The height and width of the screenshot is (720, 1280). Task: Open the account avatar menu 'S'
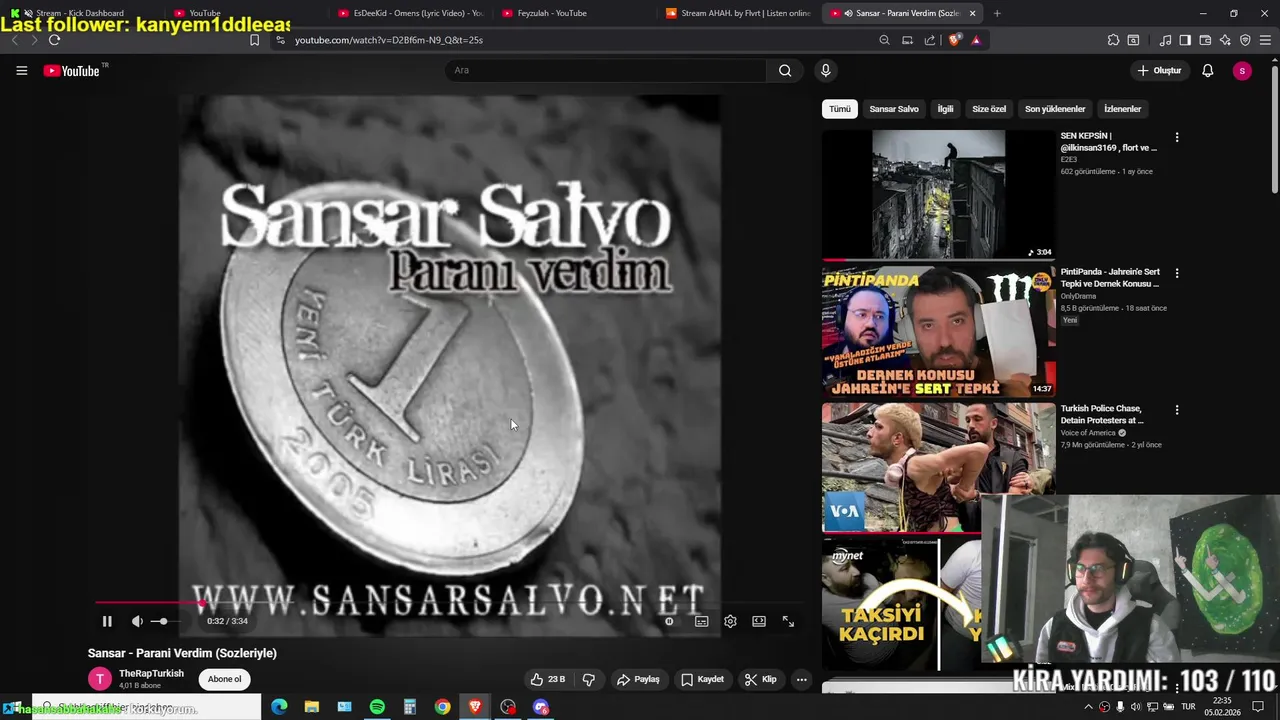1242,70
